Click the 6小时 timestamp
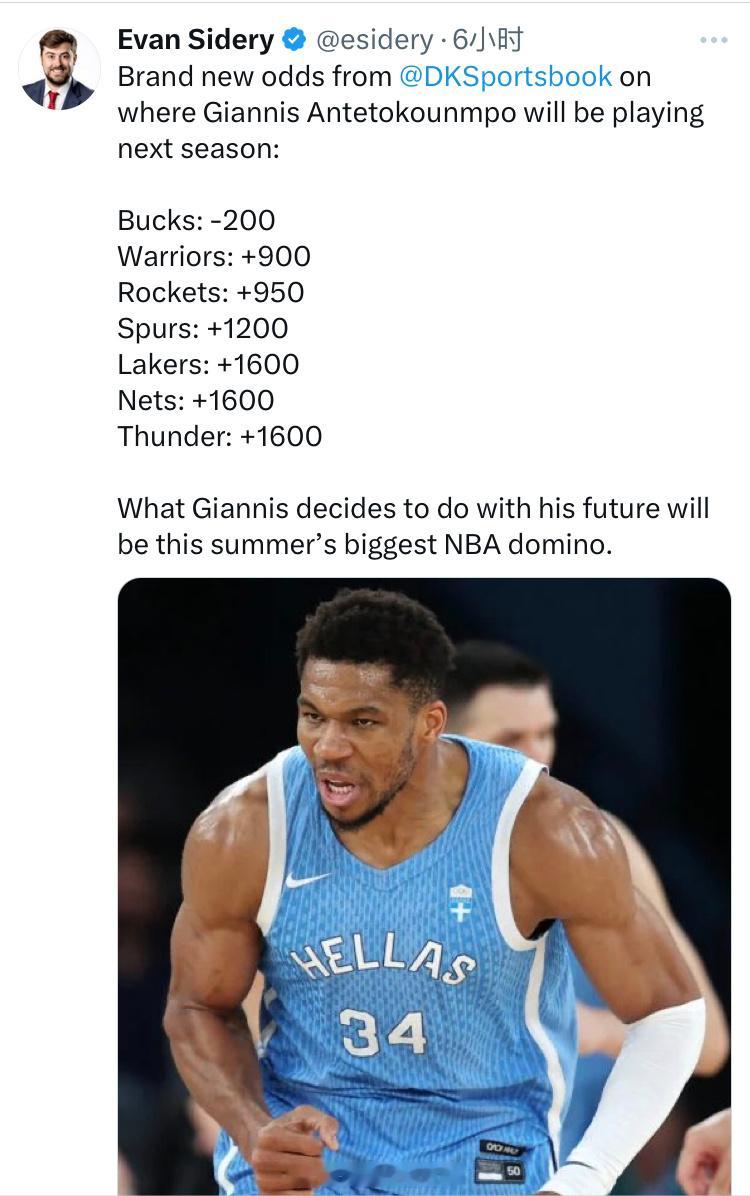 click(x=488, y=40)
